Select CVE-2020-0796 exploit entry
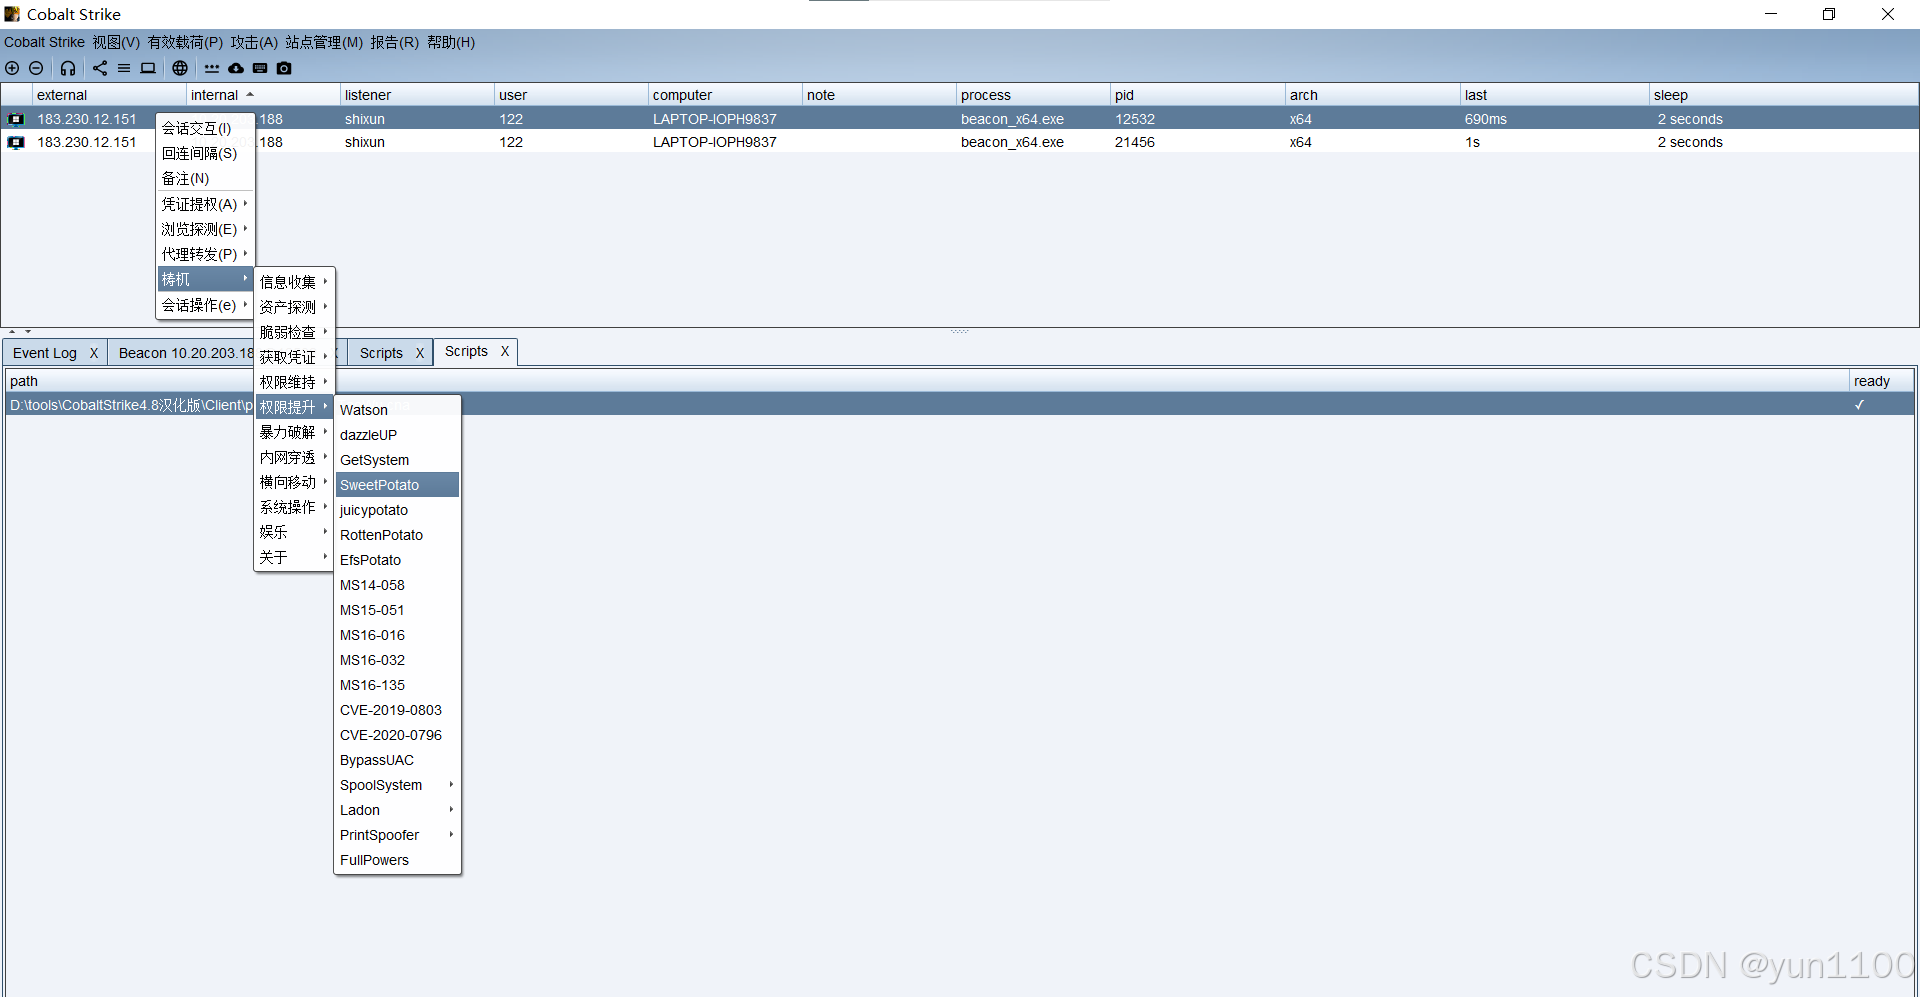This screenshot has height=997, width=1920. point(397,735)
